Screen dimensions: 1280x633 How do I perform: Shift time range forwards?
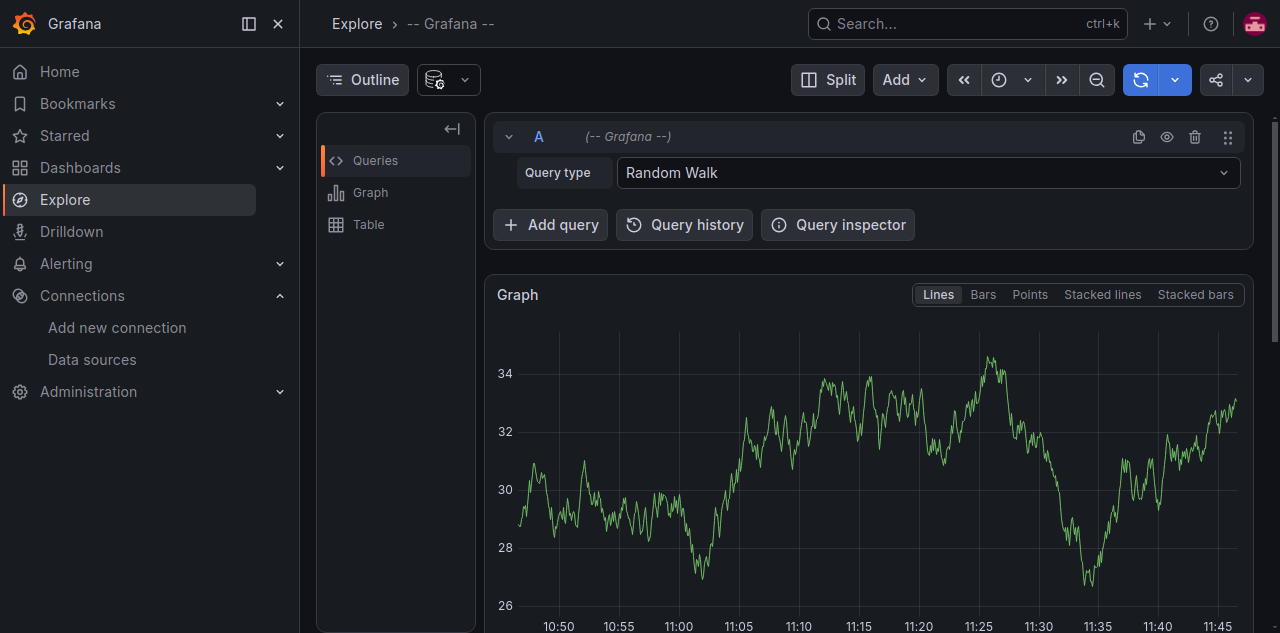[x=1062, y=80]
